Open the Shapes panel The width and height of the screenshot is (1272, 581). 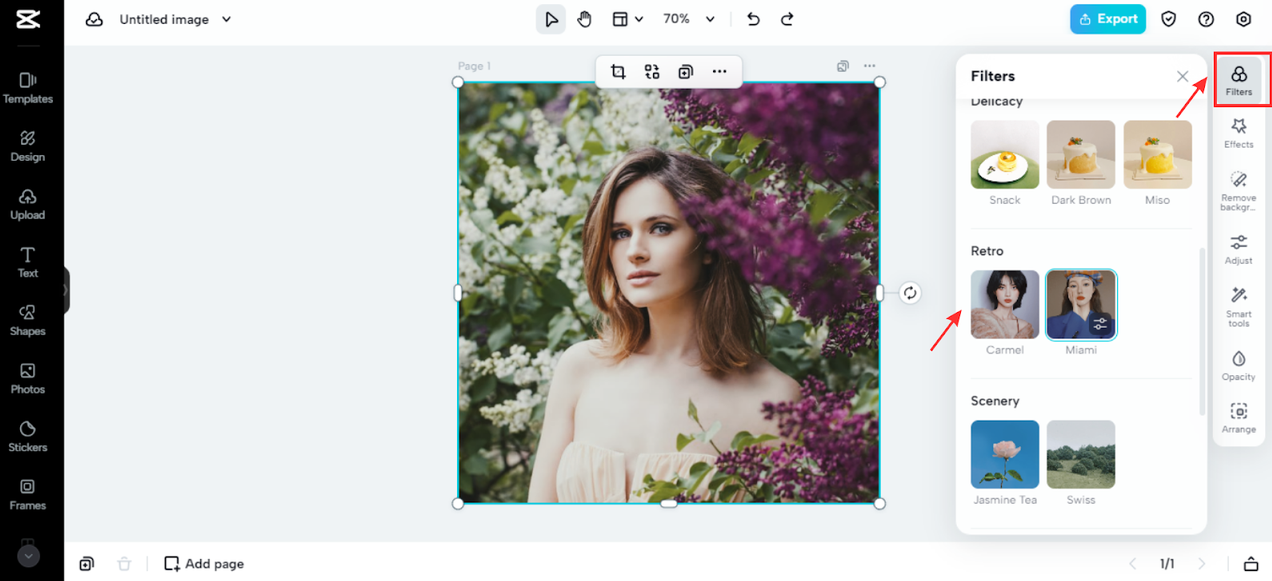pyautogui.click(x=28, y=320)
